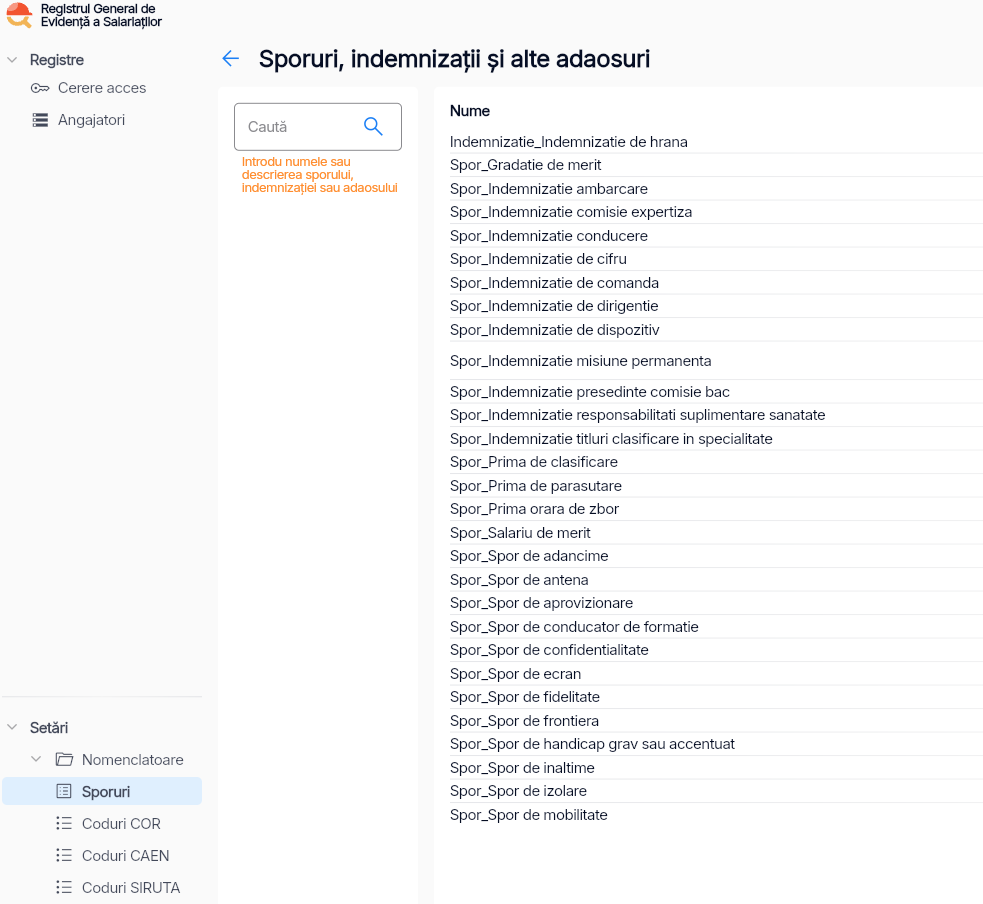Click the Registrul General logo icon
Viewport: 983px width, 904px height.
click(x=19, y=15)
